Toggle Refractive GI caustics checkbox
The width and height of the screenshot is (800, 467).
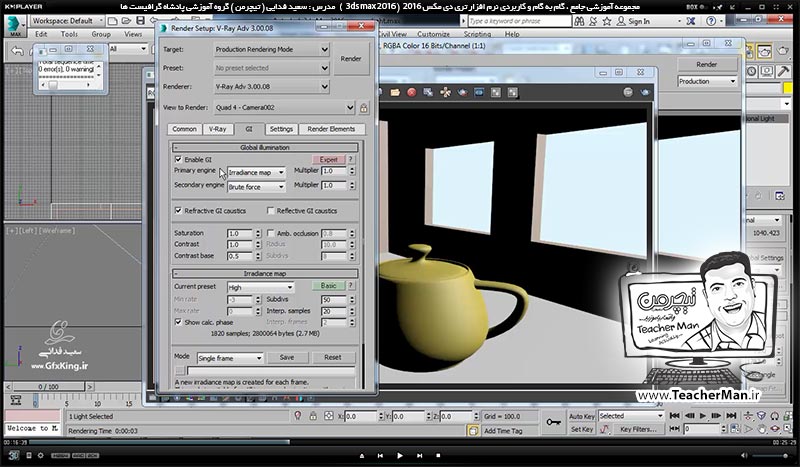pos(178,210)
